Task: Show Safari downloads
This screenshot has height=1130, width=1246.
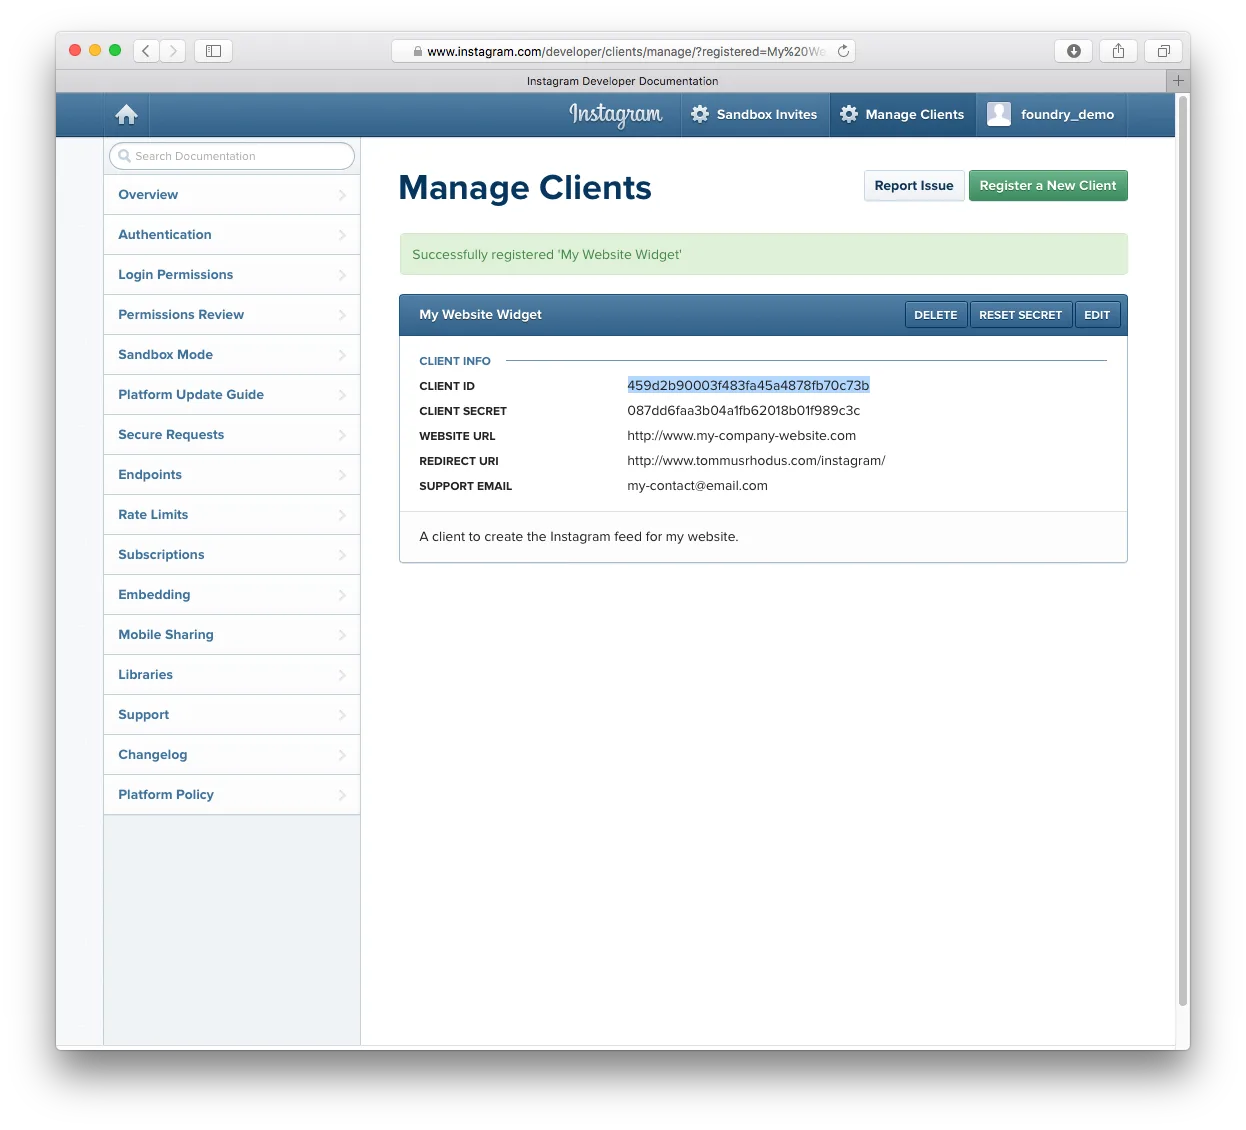Action: coord(1073,51)
